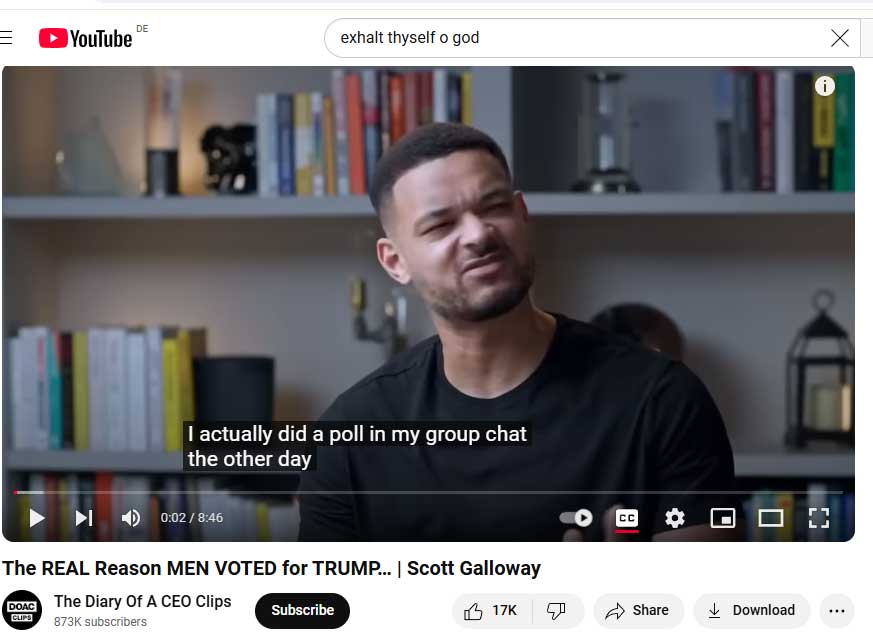The image size is (873, 641).
Task: Share this video
Action: (637, 611)
